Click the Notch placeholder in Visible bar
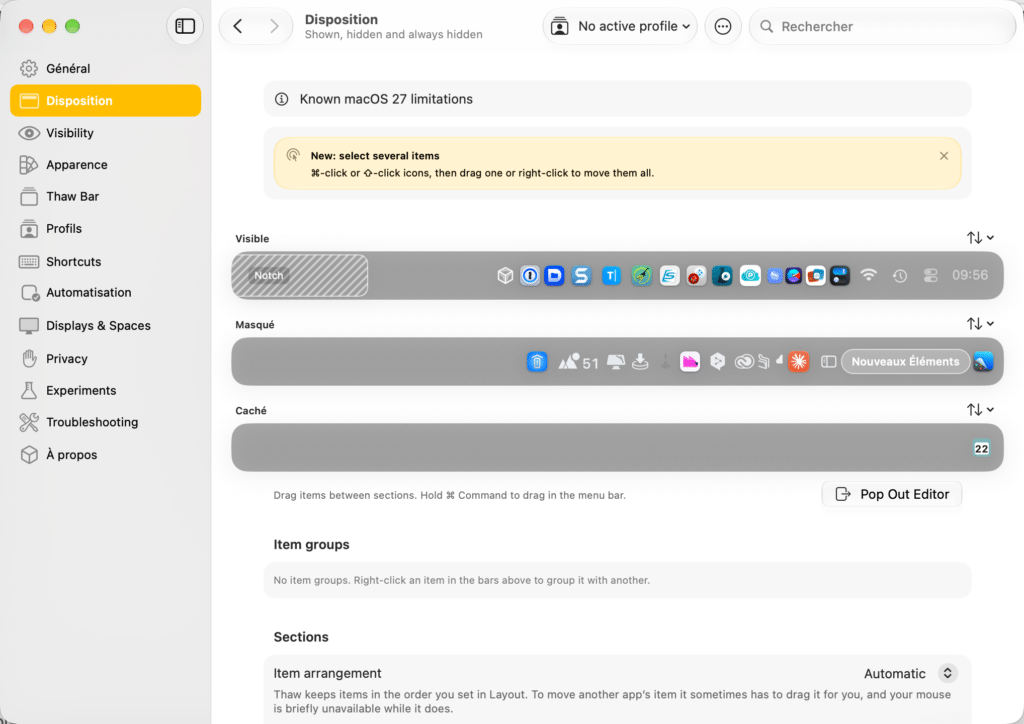 point(300,275)
